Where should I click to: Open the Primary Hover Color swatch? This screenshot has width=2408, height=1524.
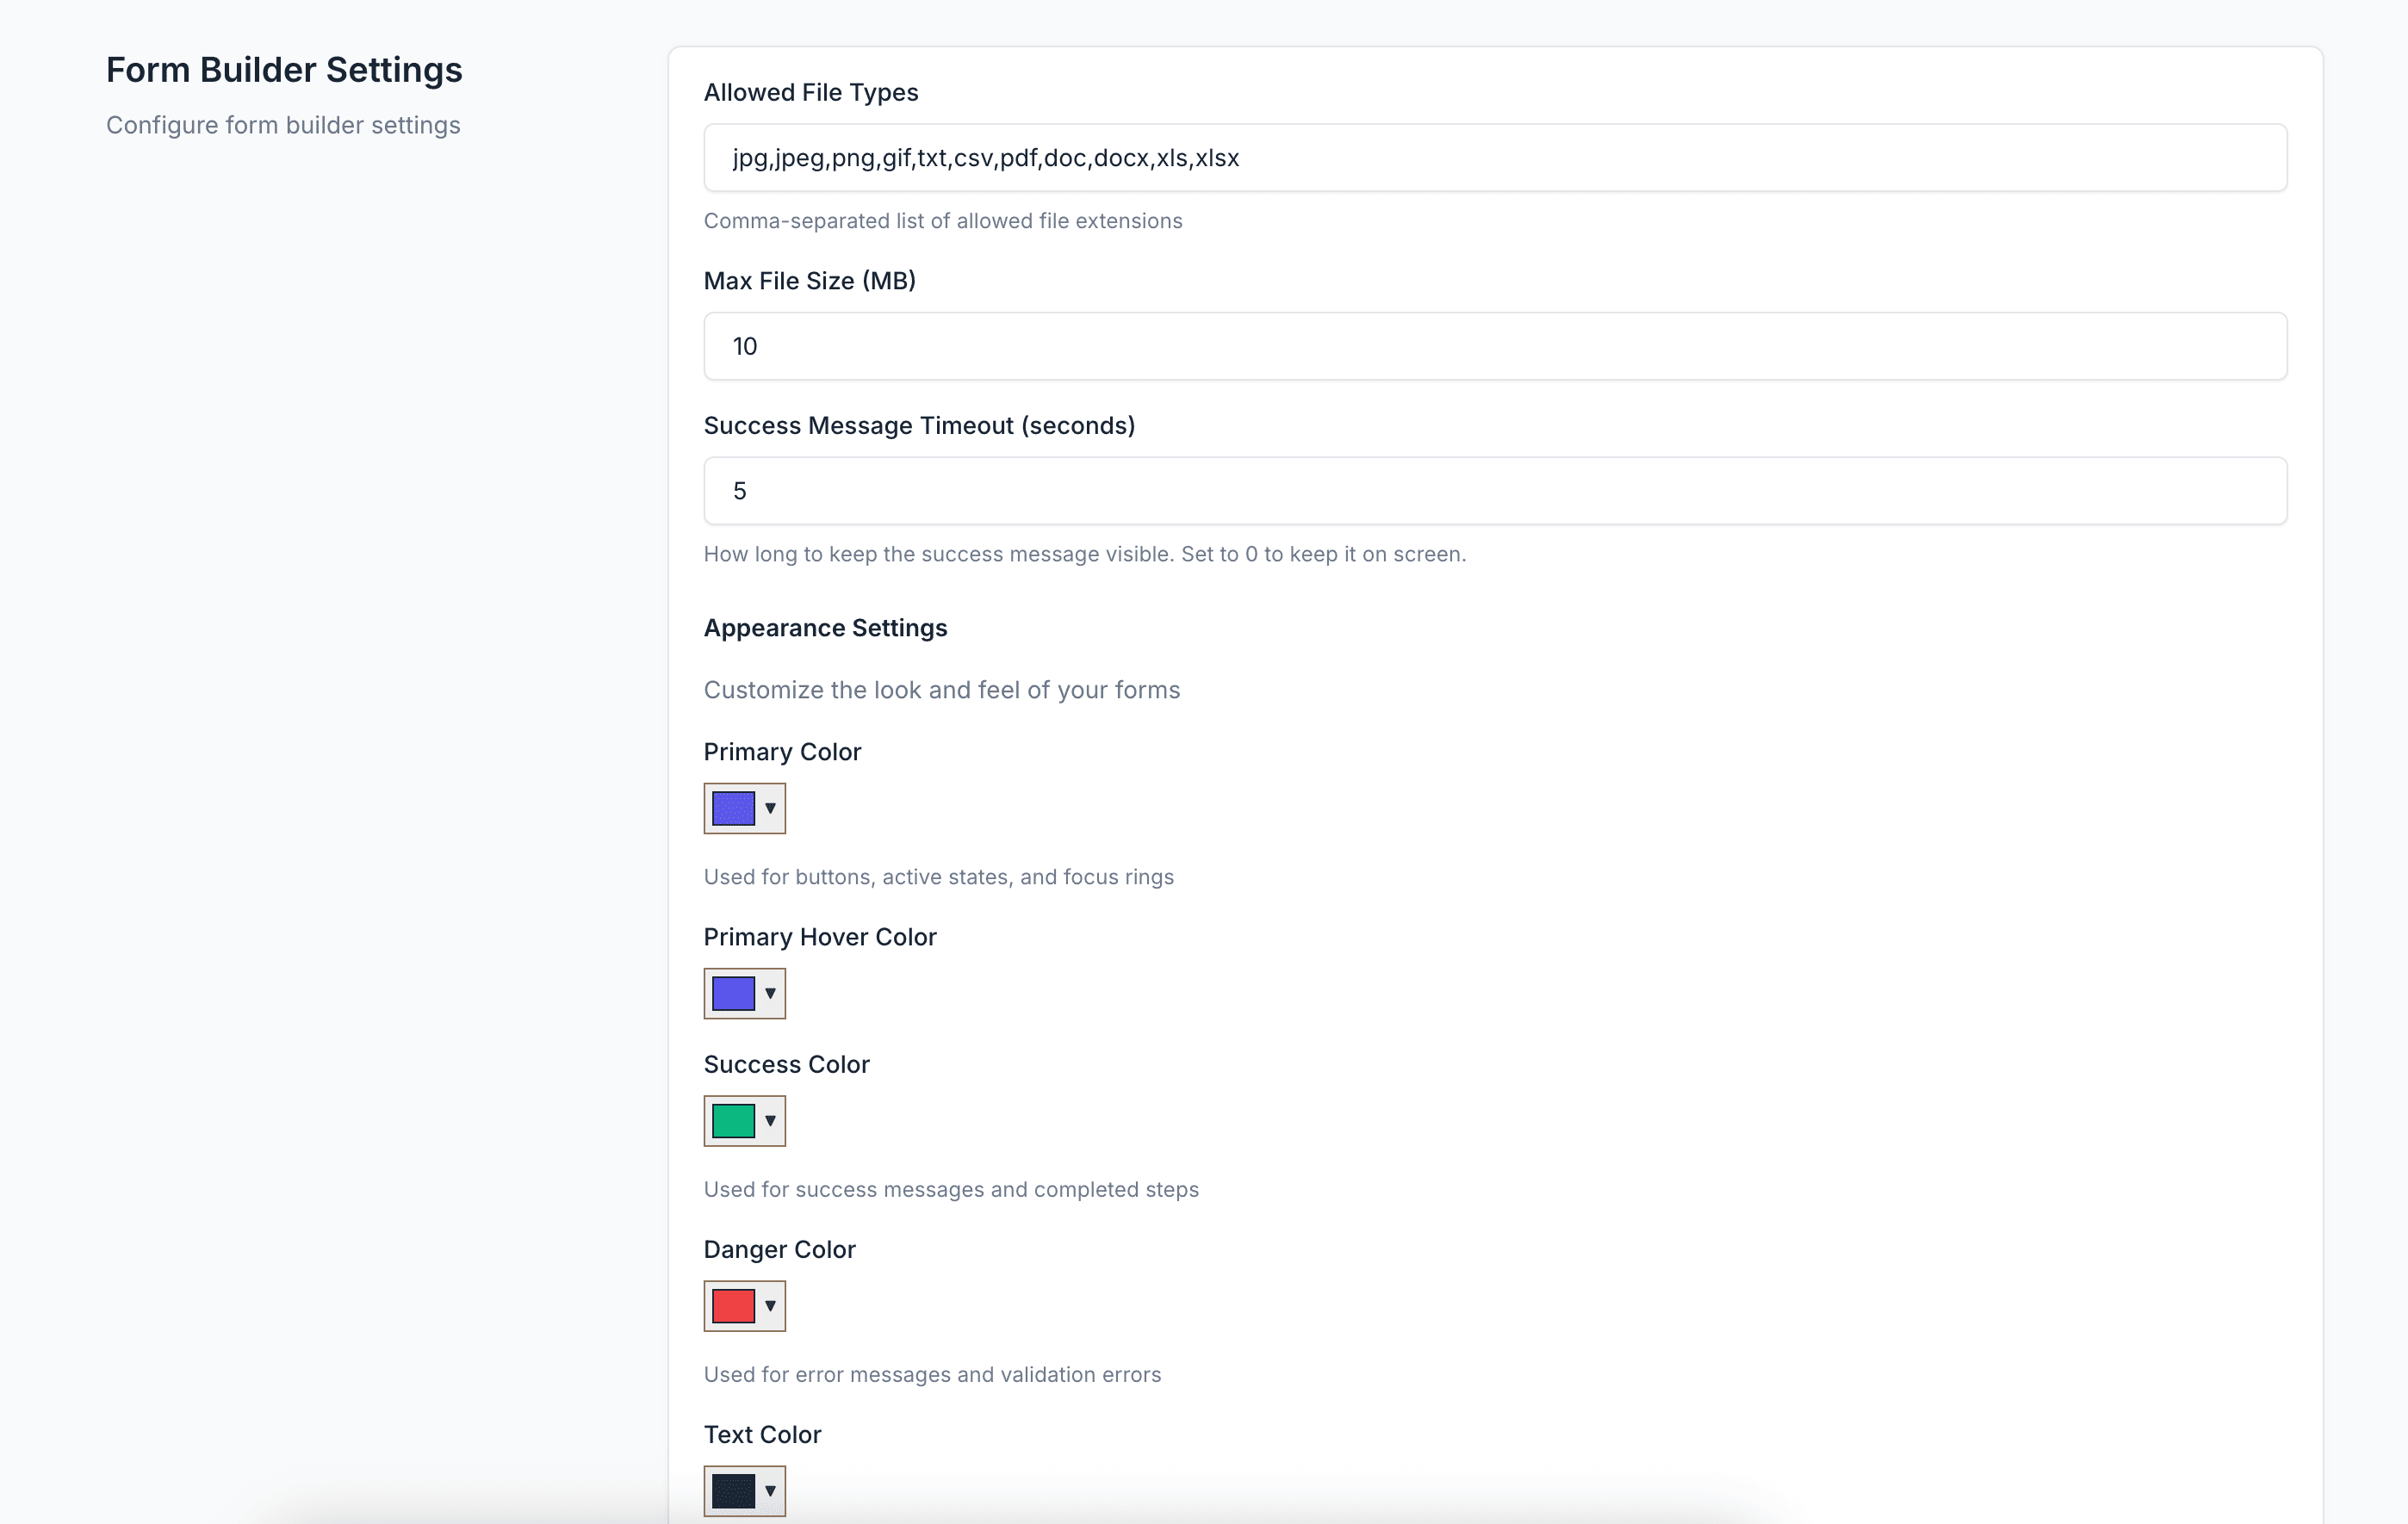733,993
